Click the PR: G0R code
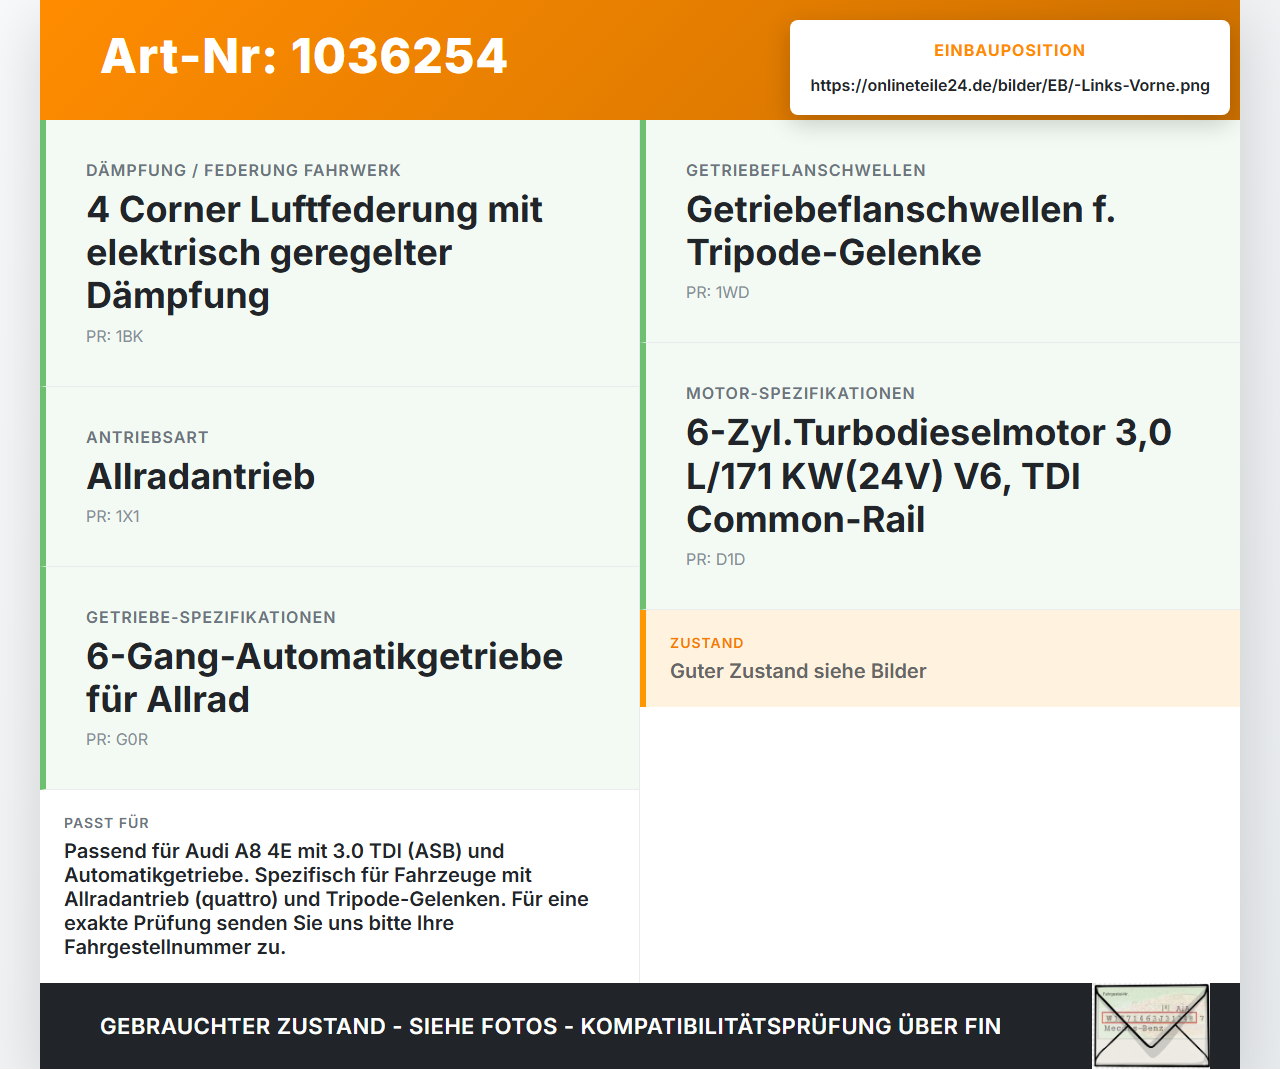Viewport: 1280px width, 1070px height. [x=117, y=739]
